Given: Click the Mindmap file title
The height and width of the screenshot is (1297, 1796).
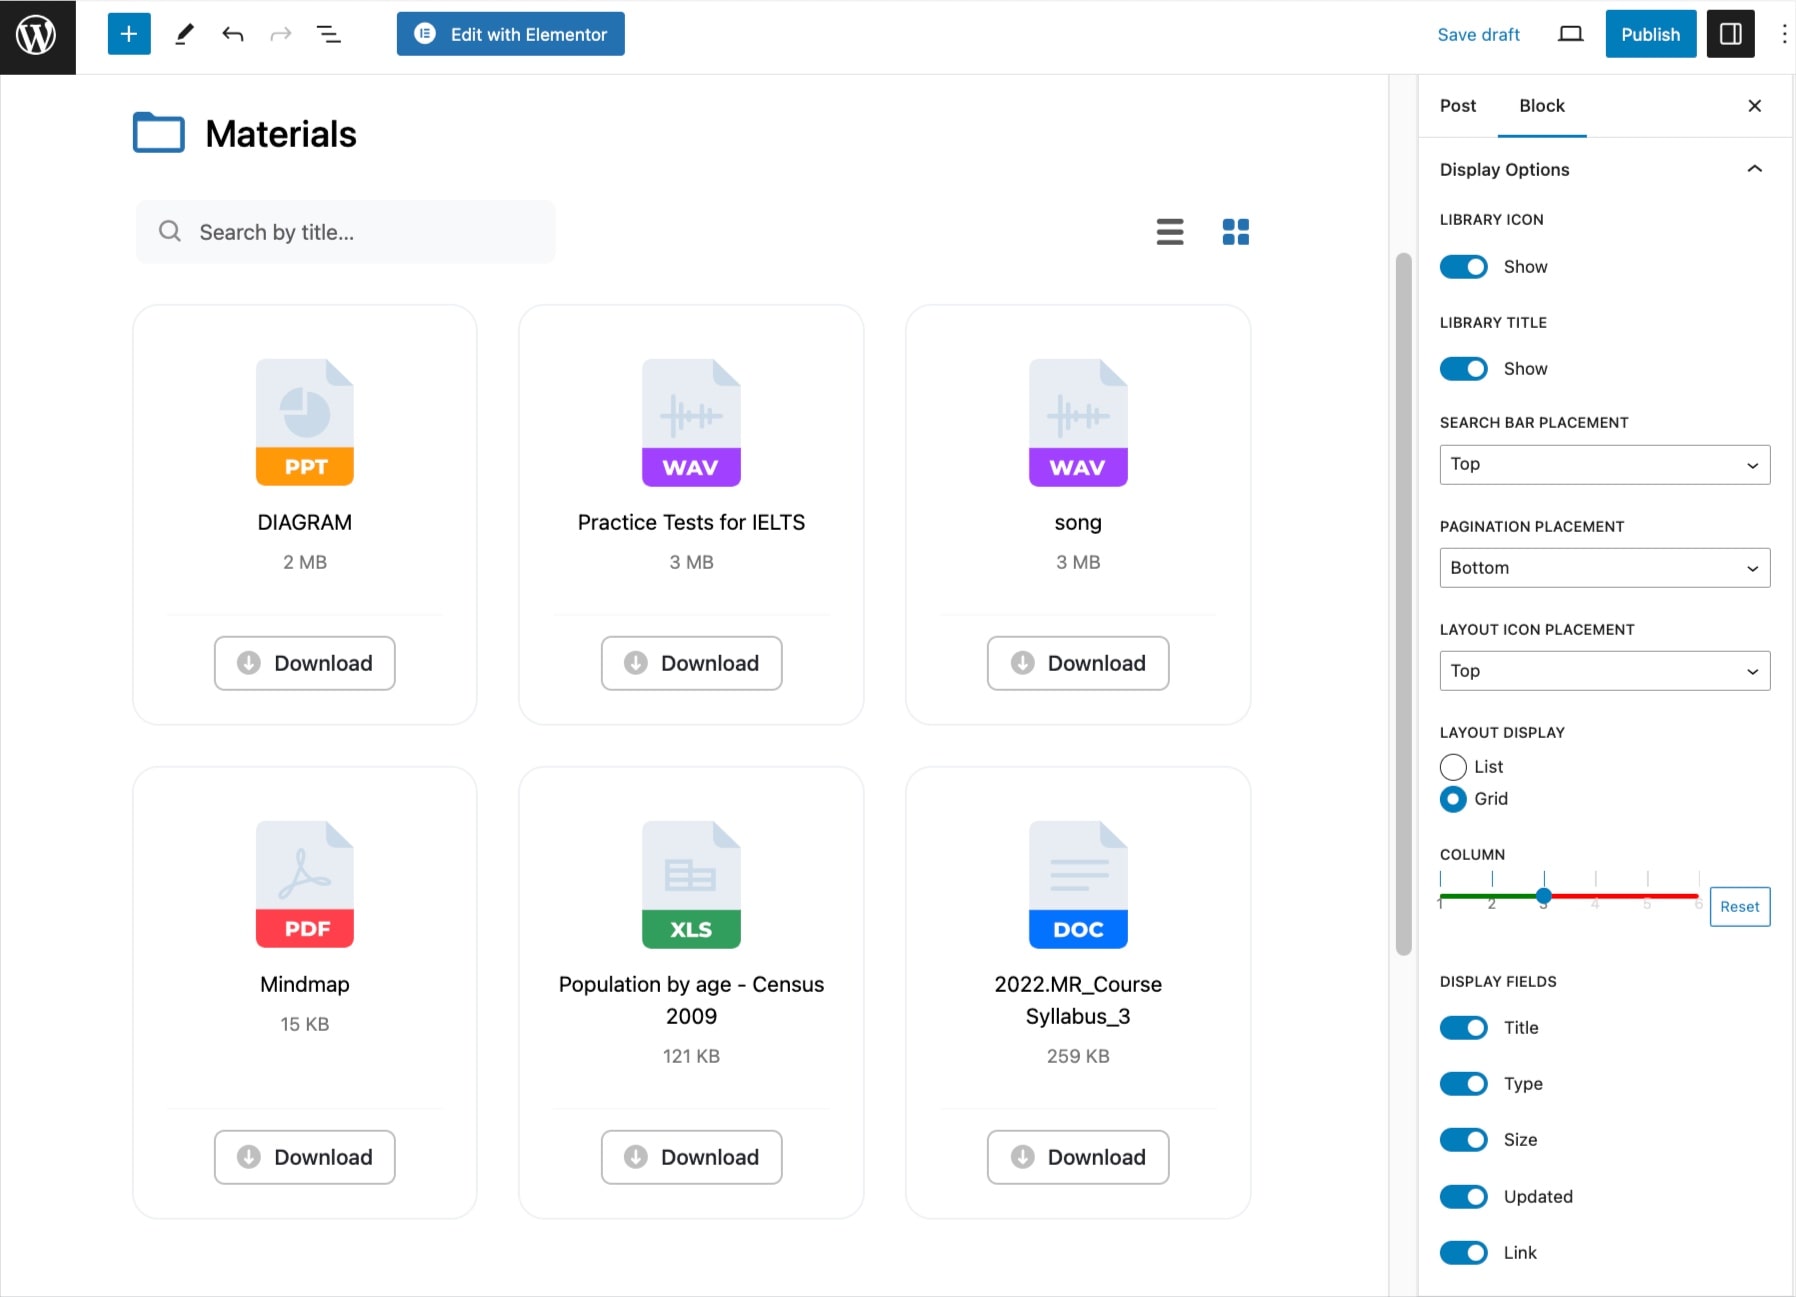Looking at the screenshot, I should point(305,984).
